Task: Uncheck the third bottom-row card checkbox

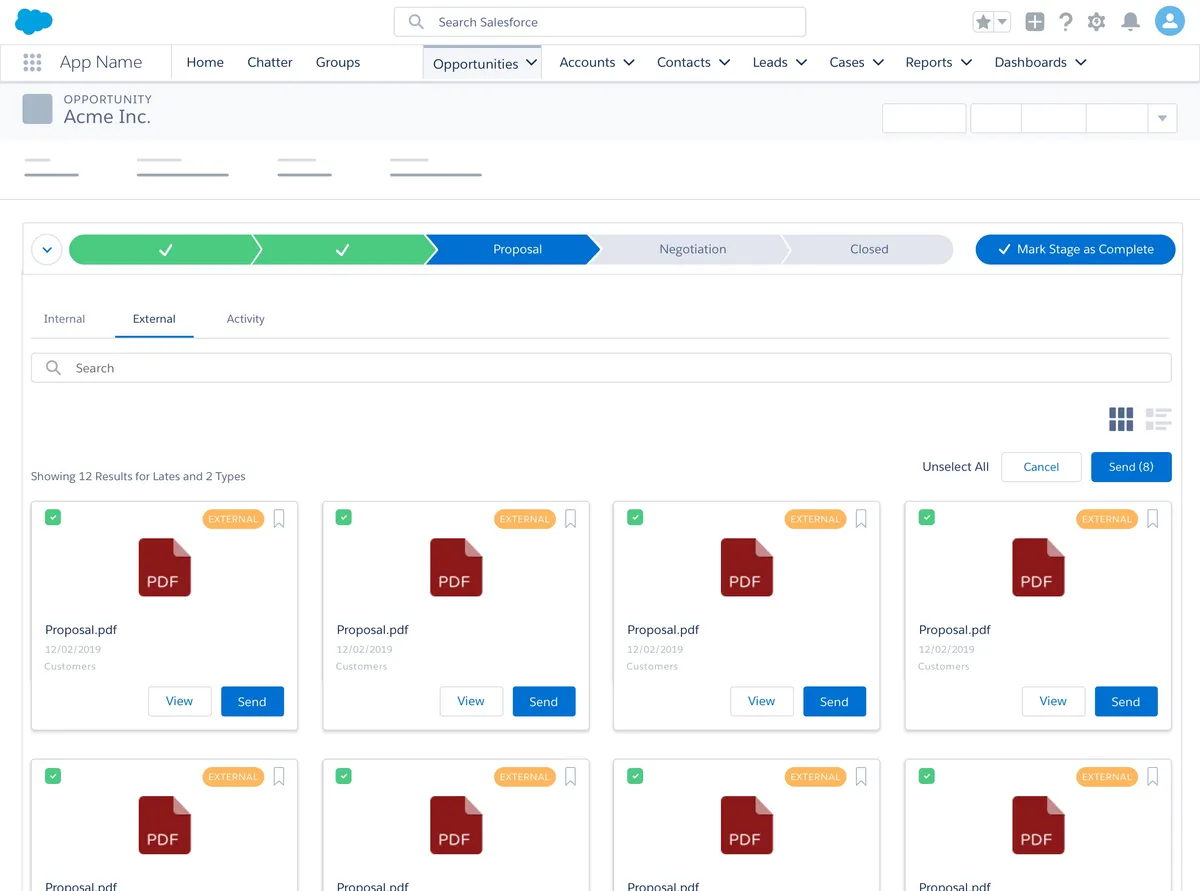Action: click(x=635, y=775)
